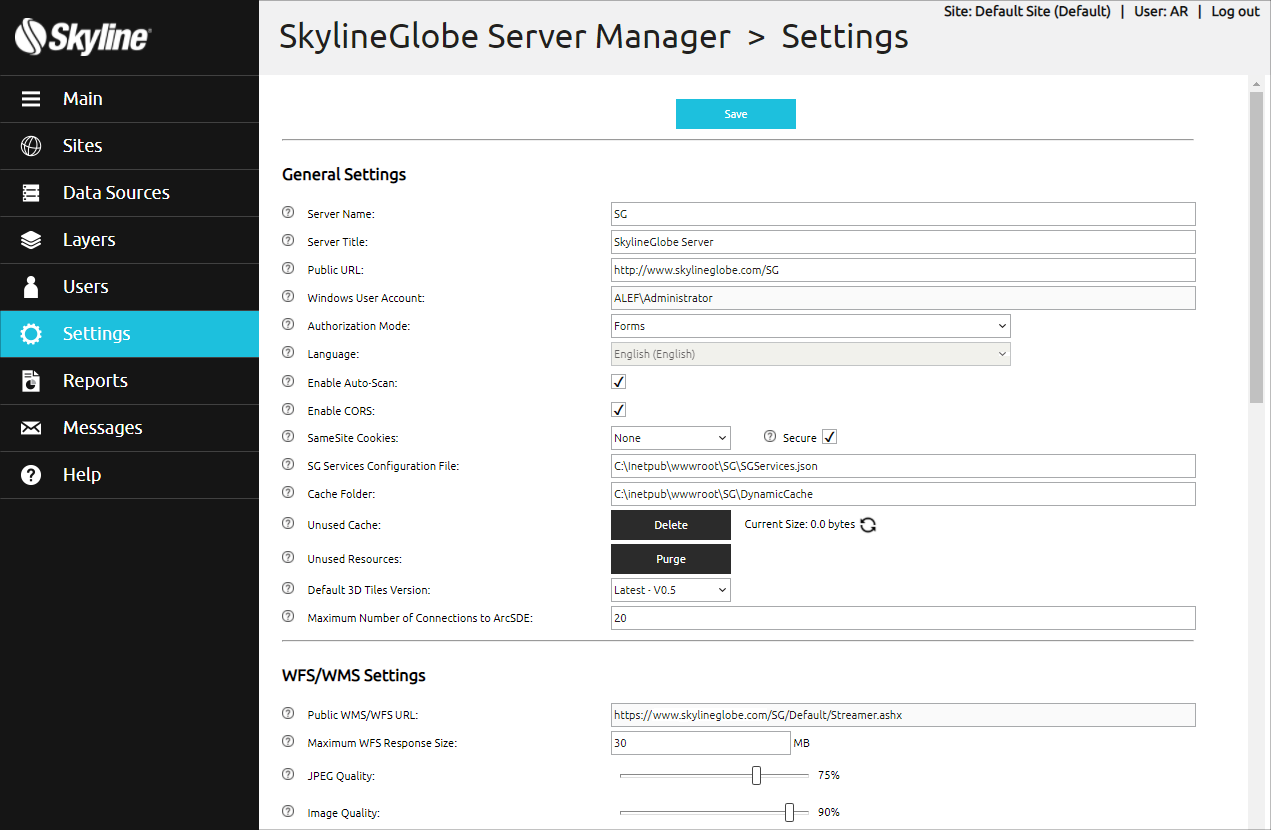Click the Server Title input field
The height and width of the screenshot is (830, 1271).
click(x=903, y=242)
